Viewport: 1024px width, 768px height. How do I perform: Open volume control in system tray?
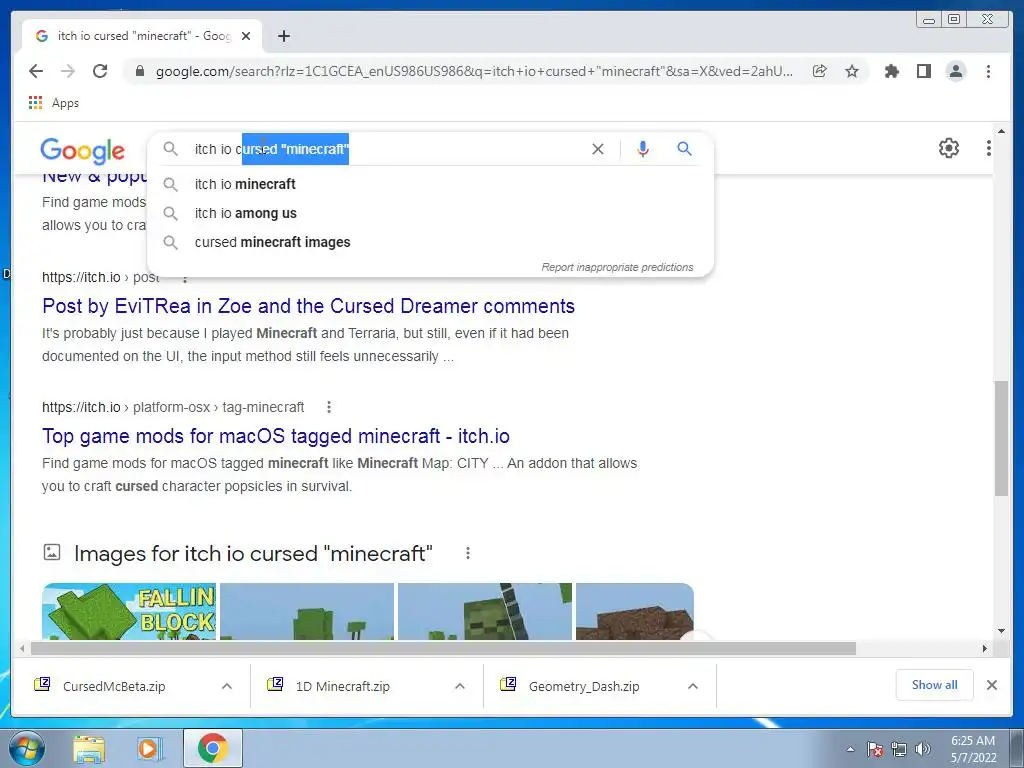pos(923,749)
